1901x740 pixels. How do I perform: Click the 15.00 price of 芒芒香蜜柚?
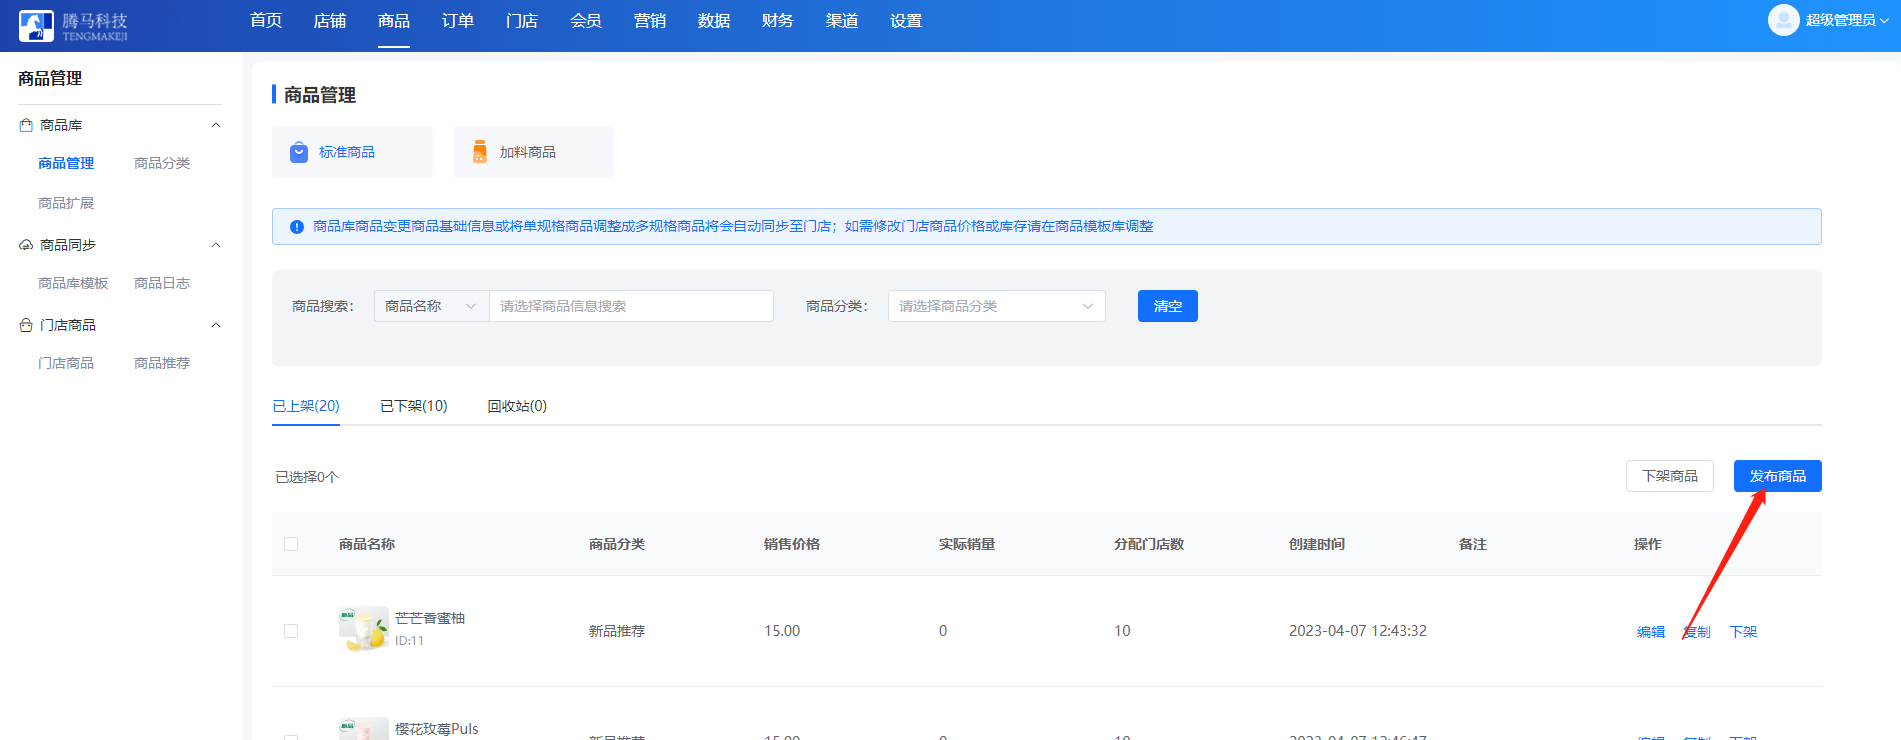point(782,631)
